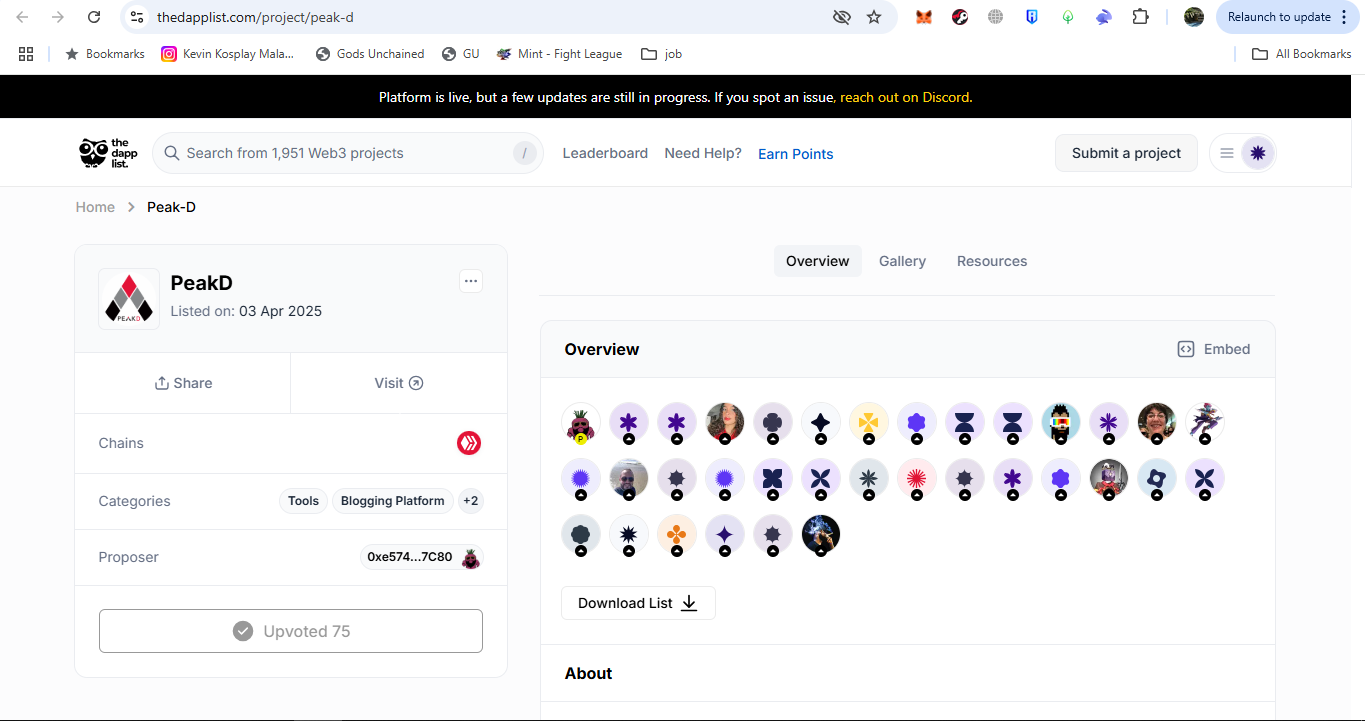Click the Dapp List owl logo
The height and width of the screenshot is (721, 1365).
(107, 153)
